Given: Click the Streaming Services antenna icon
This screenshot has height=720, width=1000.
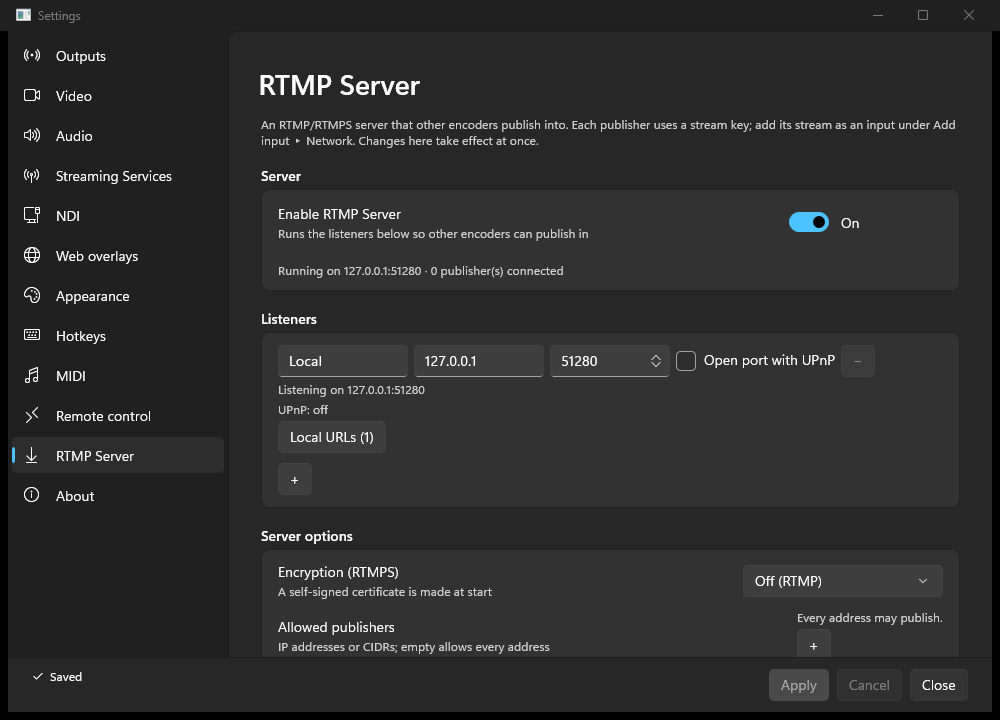Looking at the screenshot, I should click(32, 175).
